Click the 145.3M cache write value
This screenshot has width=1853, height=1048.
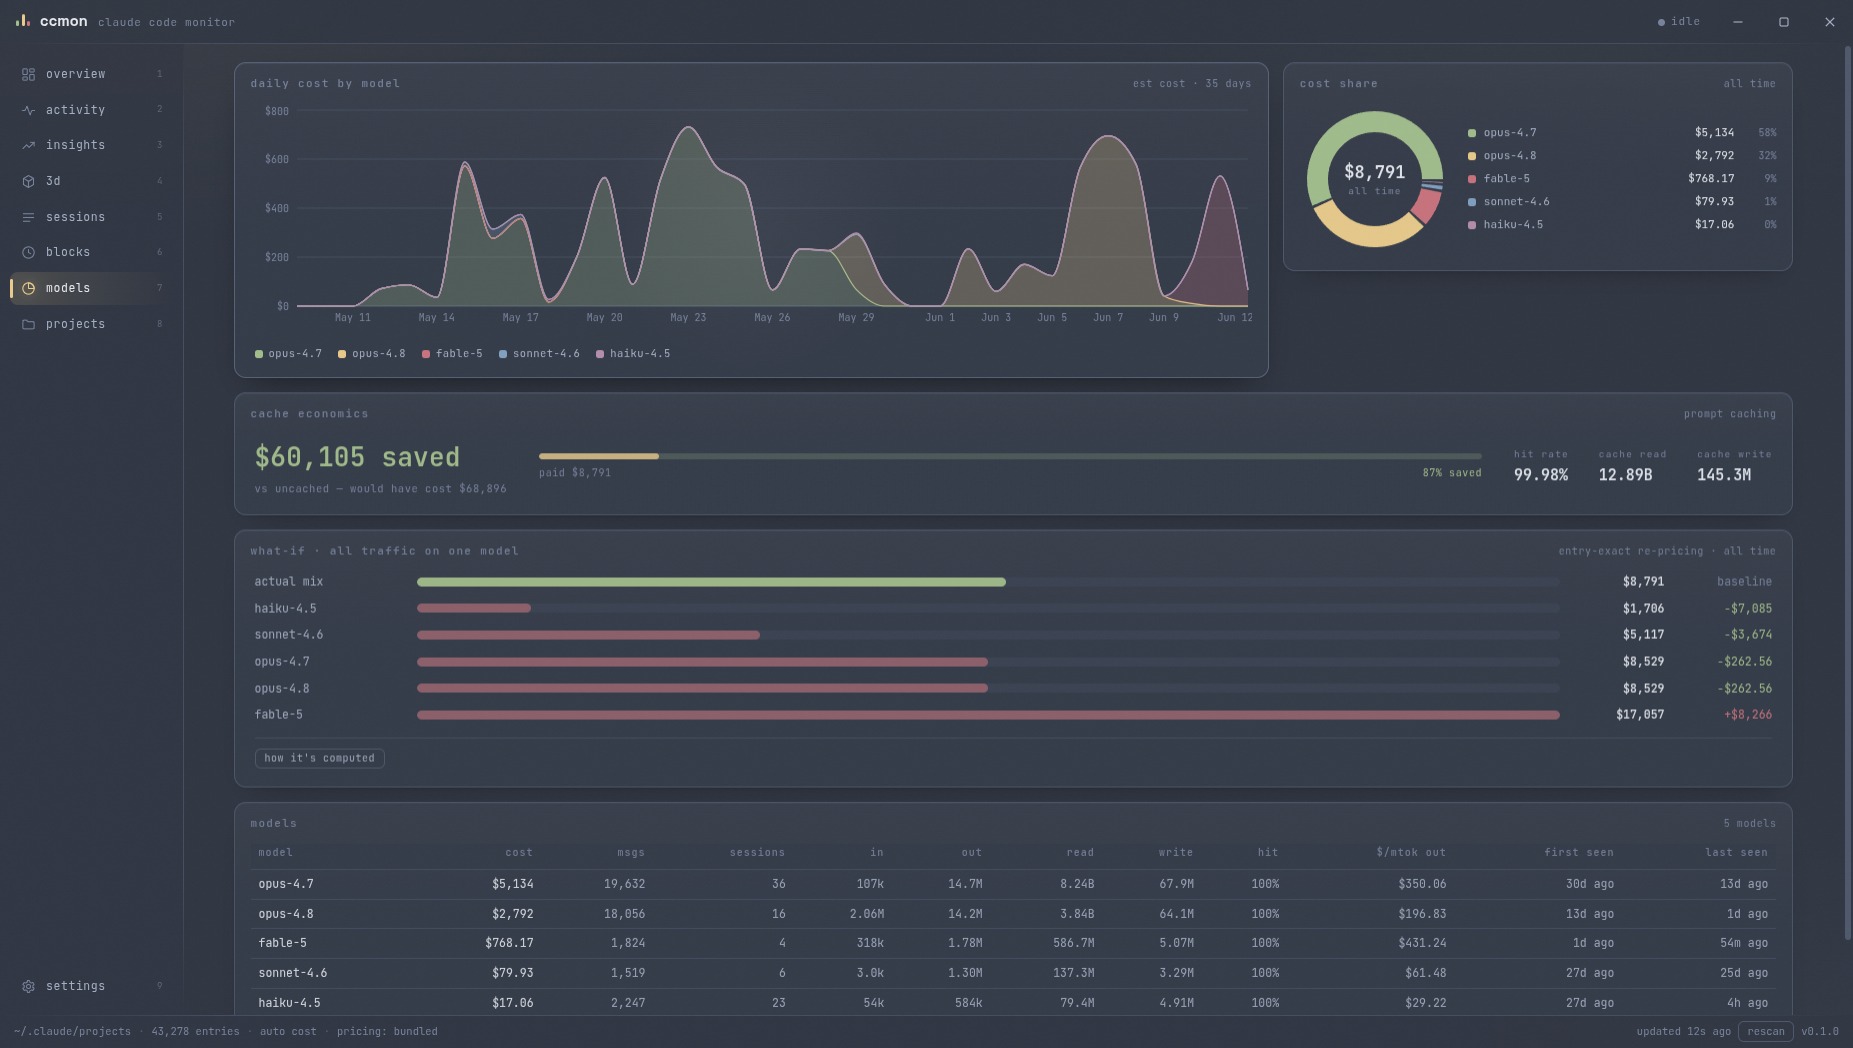click(x=1724, y=475)
